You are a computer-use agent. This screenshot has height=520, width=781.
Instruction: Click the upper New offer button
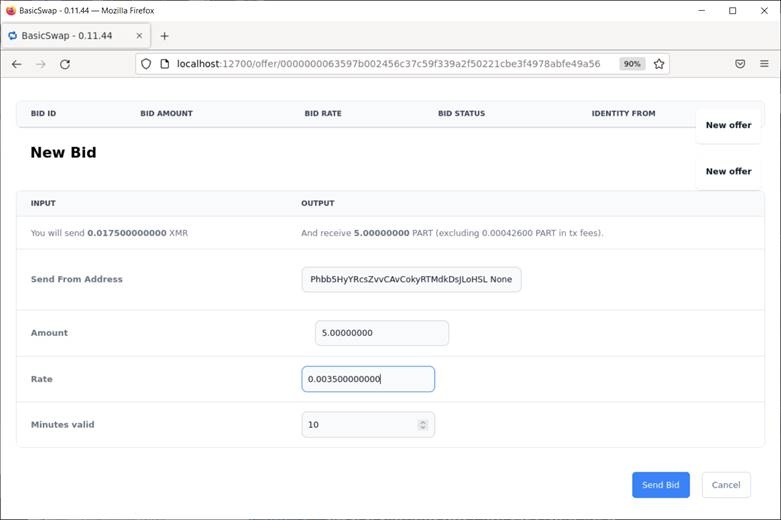tap(728, 125)
